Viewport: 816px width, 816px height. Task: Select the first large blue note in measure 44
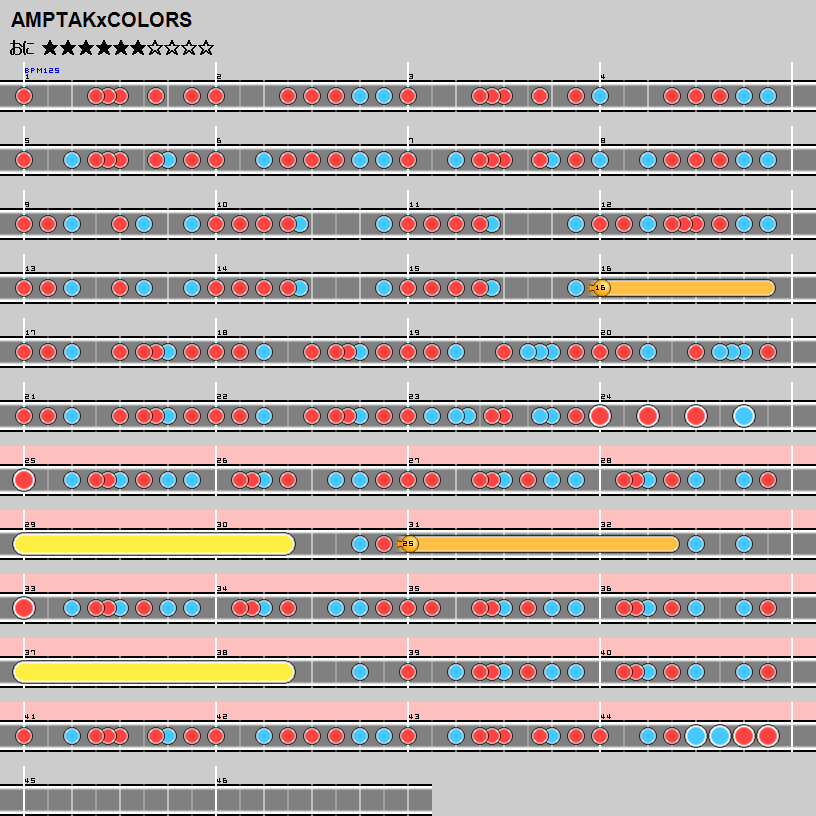696,736
